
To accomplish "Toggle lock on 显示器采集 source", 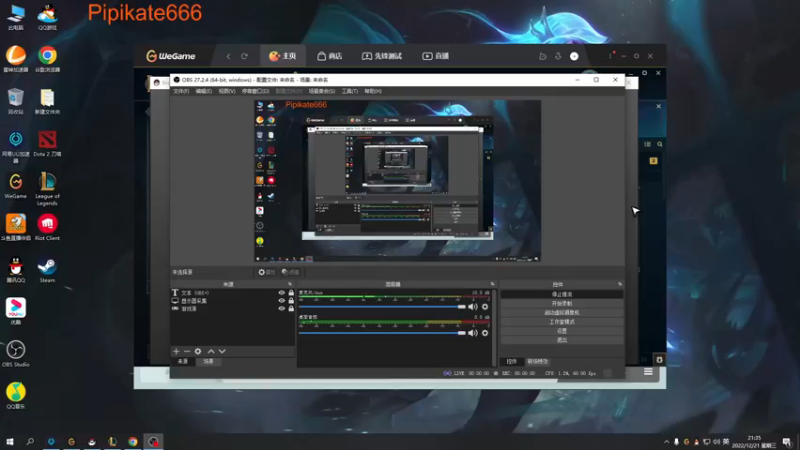I will (291, 301).
